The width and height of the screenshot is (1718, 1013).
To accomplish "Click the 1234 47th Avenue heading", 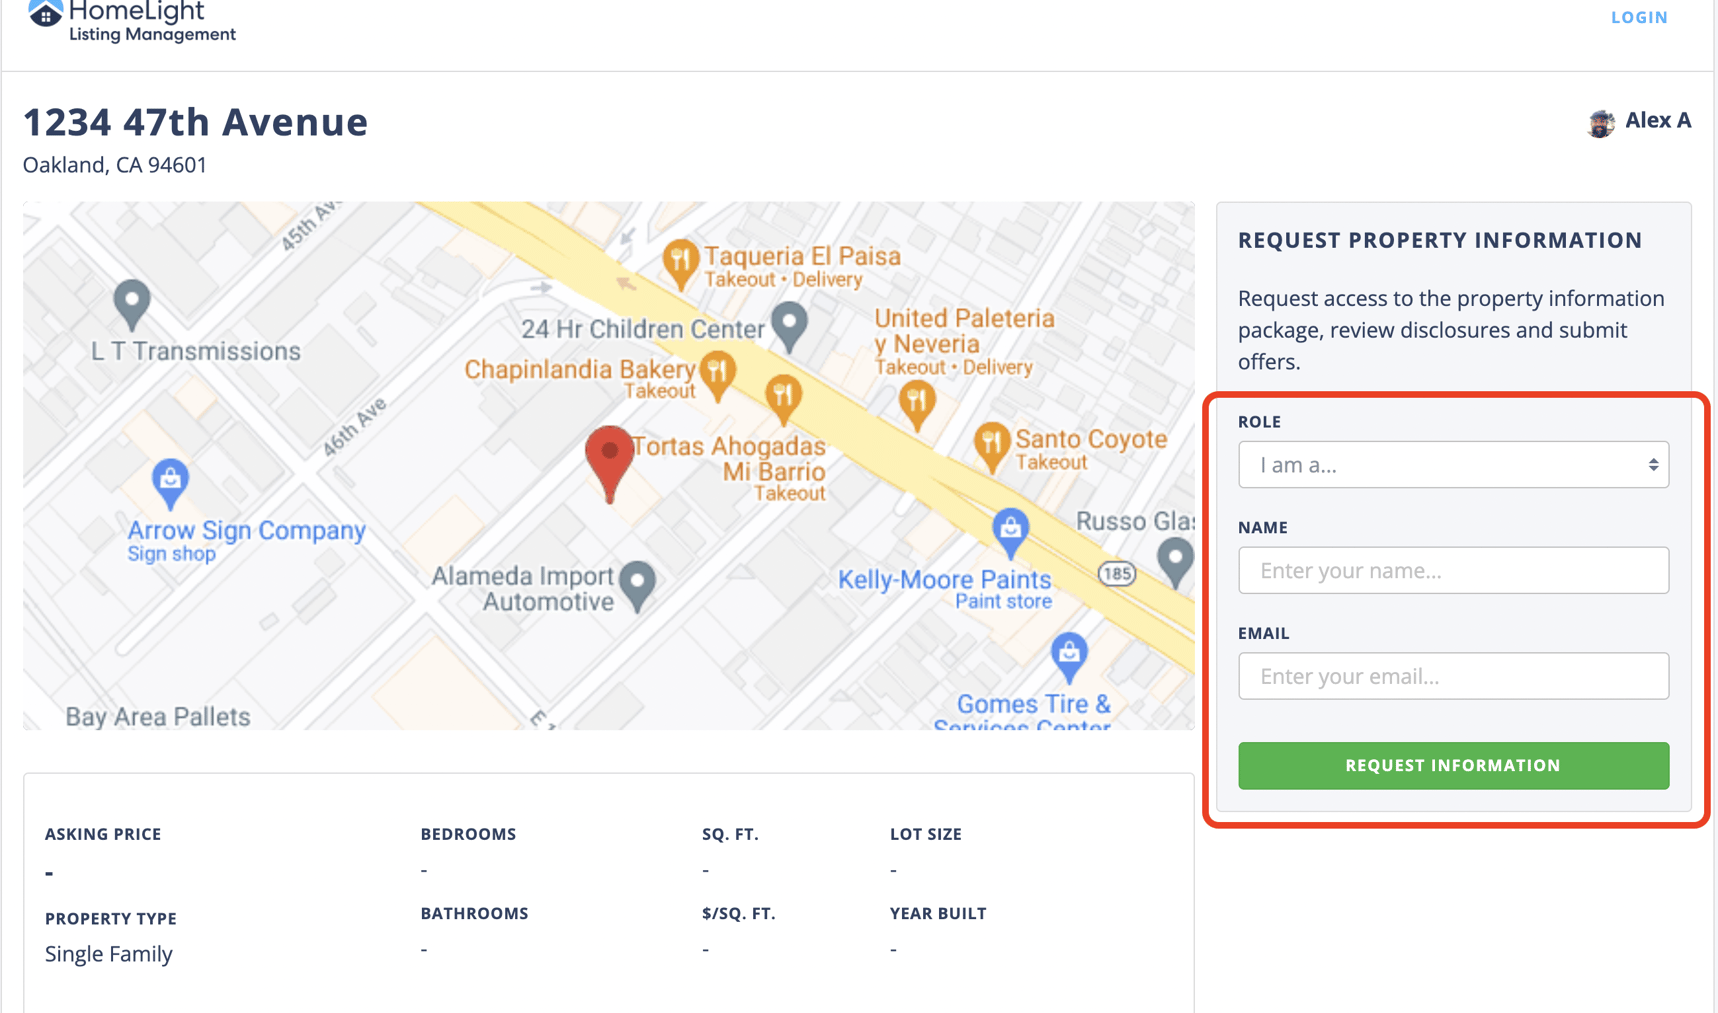I will click(195, 121).
